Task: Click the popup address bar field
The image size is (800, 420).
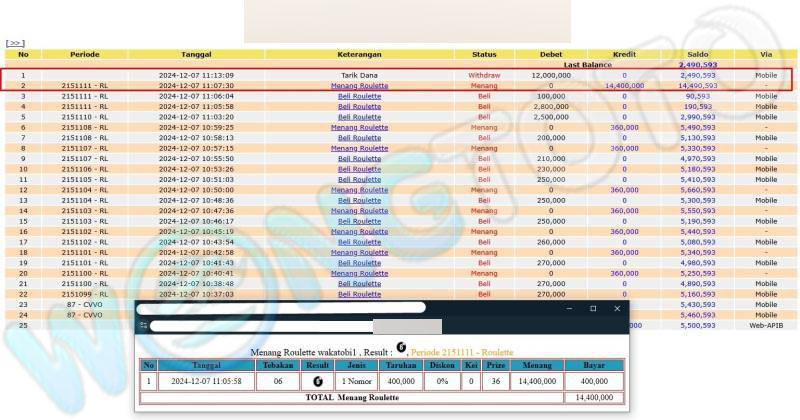Action: pyautogui.click(x=260, y=326)
